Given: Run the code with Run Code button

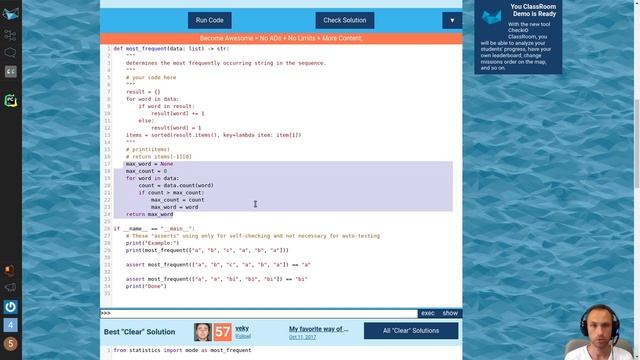Looking at the screenshot, I should tap(209, 20).
